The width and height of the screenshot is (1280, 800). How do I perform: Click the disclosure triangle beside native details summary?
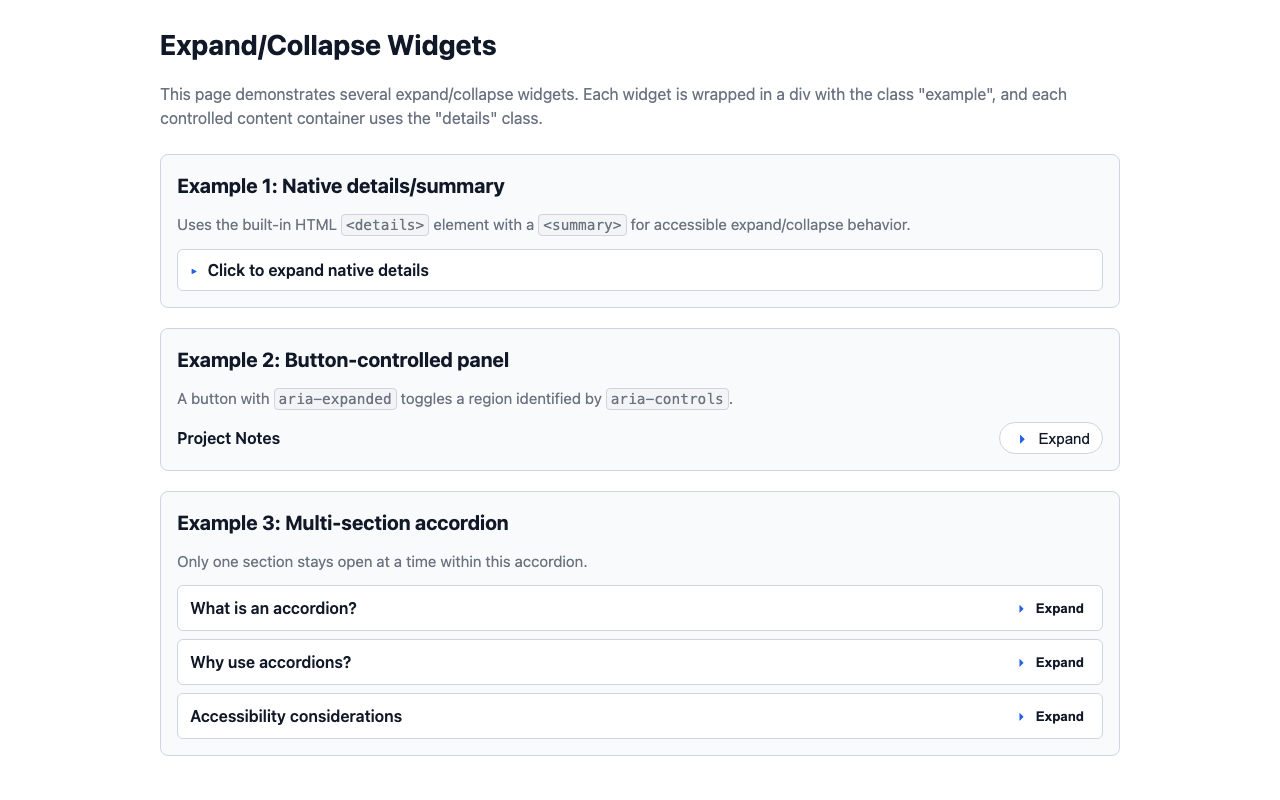(x=194, y=270)
